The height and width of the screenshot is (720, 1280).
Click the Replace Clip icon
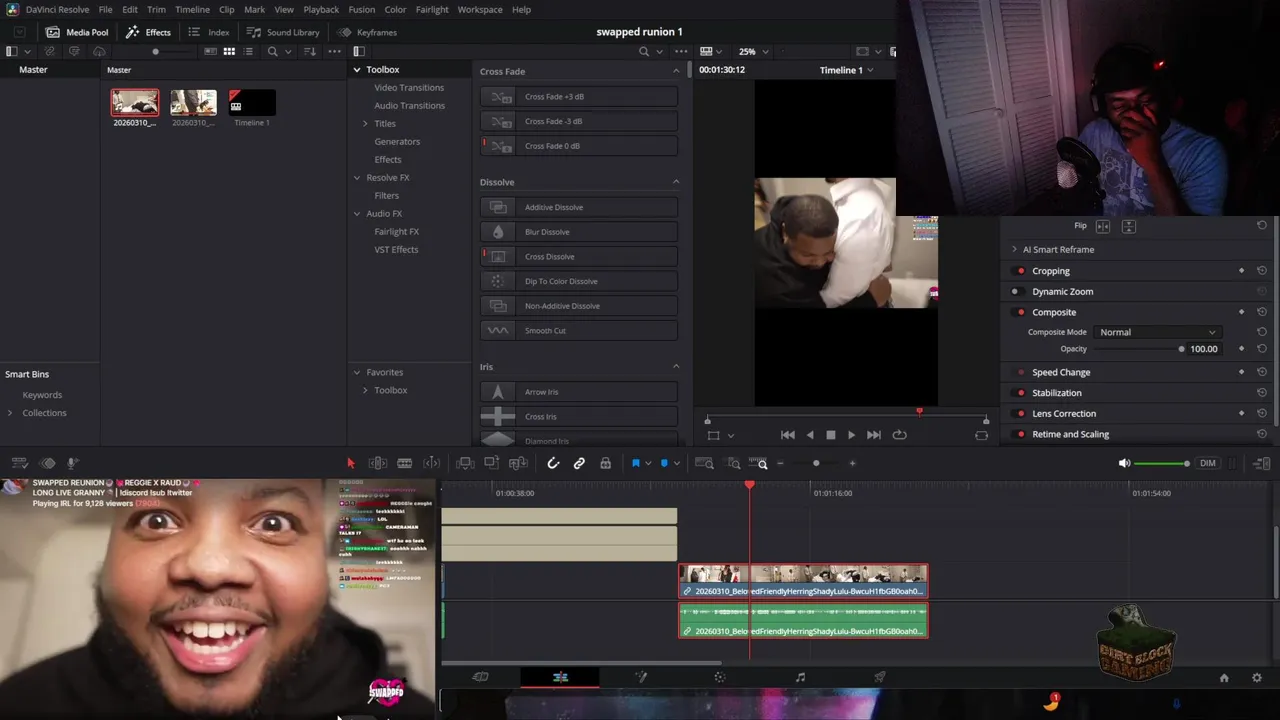pos(518,463)
